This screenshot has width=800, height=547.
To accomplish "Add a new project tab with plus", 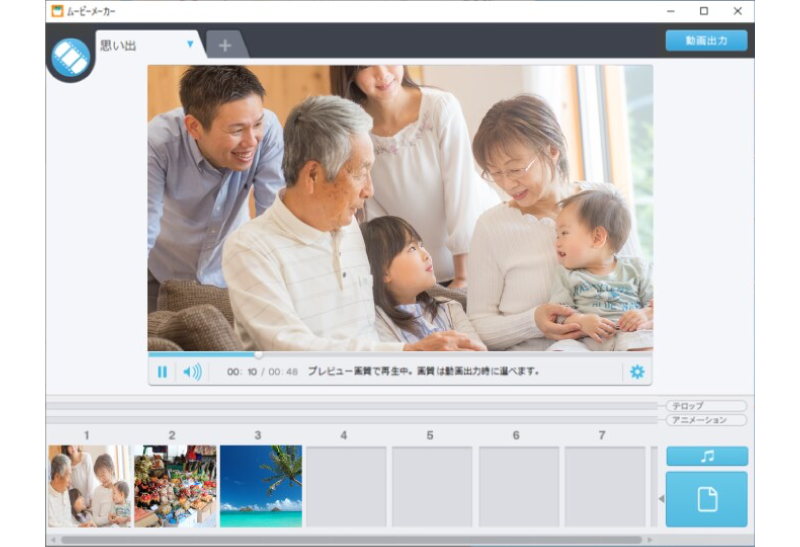I will click(225, 45).
